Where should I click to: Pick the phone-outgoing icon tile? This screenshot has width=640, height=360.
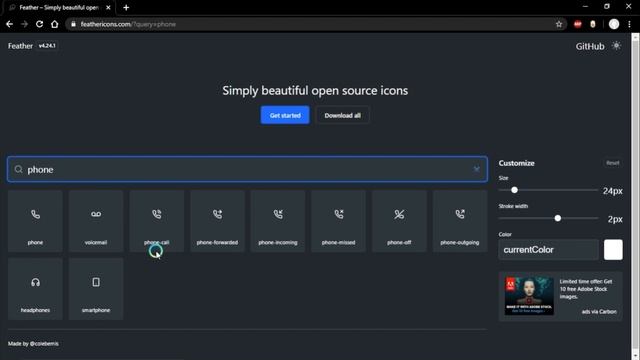pos(460,221)
